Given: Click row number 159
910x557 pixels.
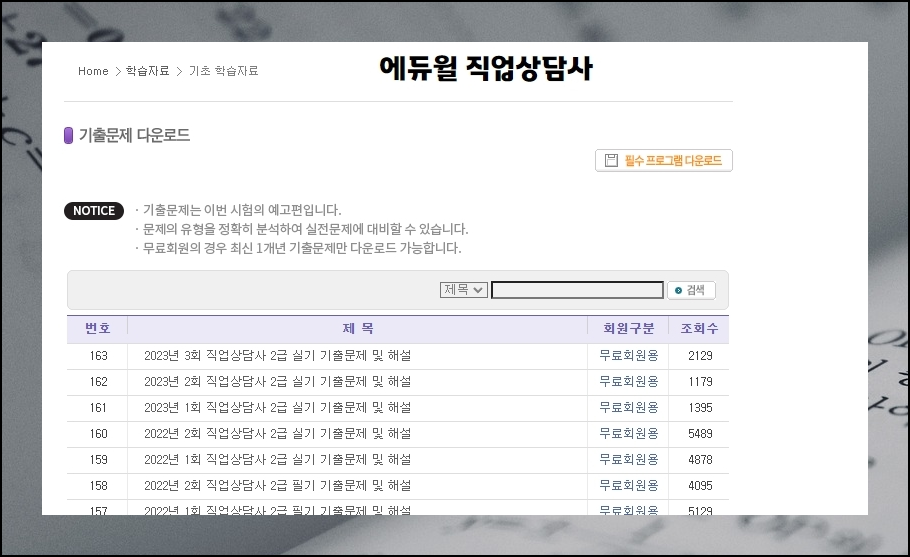Looking at the screenshot, I should point(99,460).
